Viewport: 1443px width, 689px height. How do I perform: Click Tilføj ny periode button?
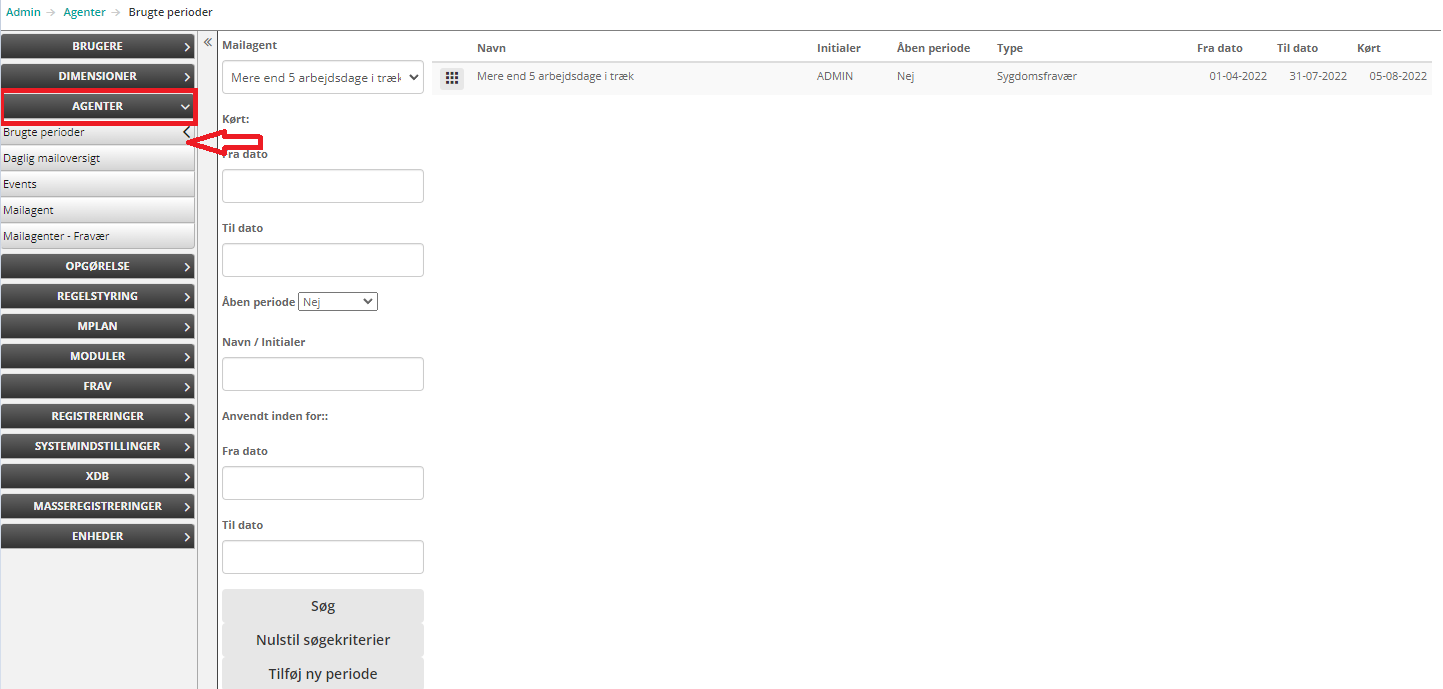323,673
